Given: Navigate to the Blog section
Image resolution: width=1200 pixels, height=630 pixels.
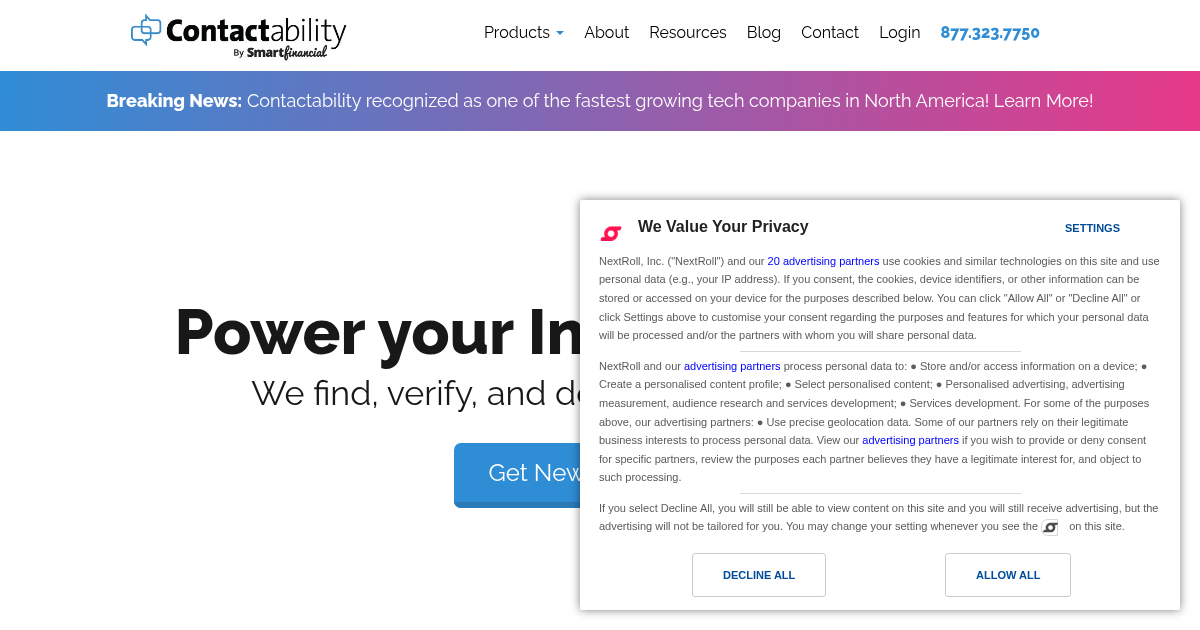Looking at the screenshot, I should (x=764, y=33).
